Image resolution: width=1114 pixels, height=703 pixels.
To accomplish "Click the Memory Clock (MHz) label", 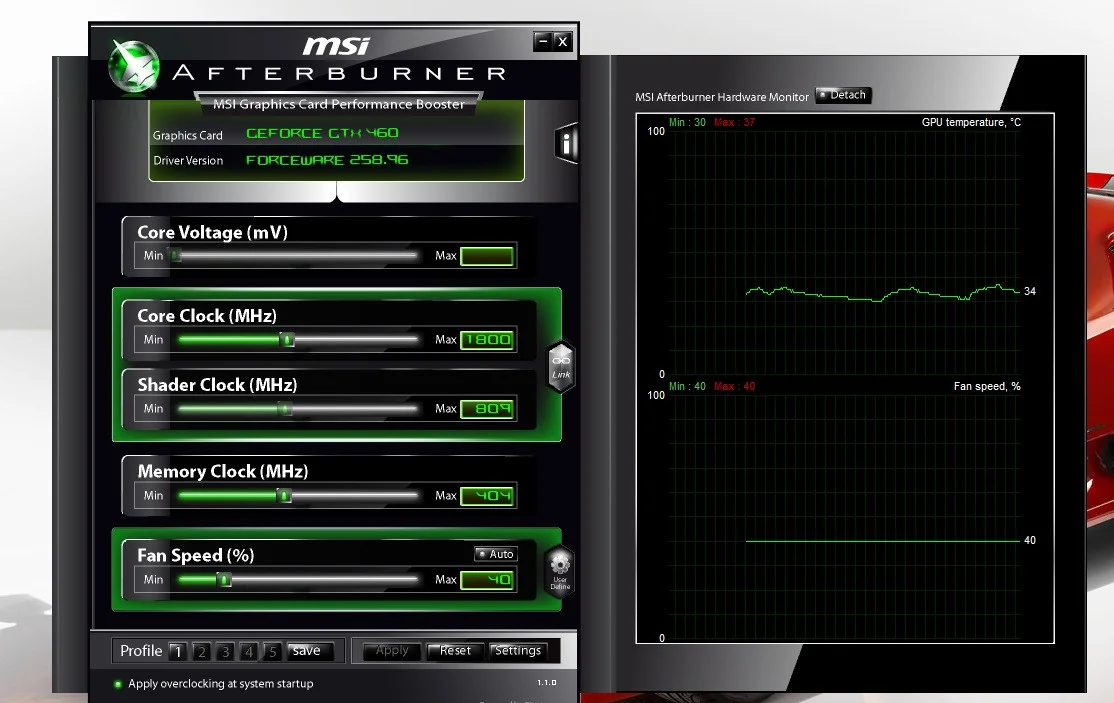I will coord(222,472).
